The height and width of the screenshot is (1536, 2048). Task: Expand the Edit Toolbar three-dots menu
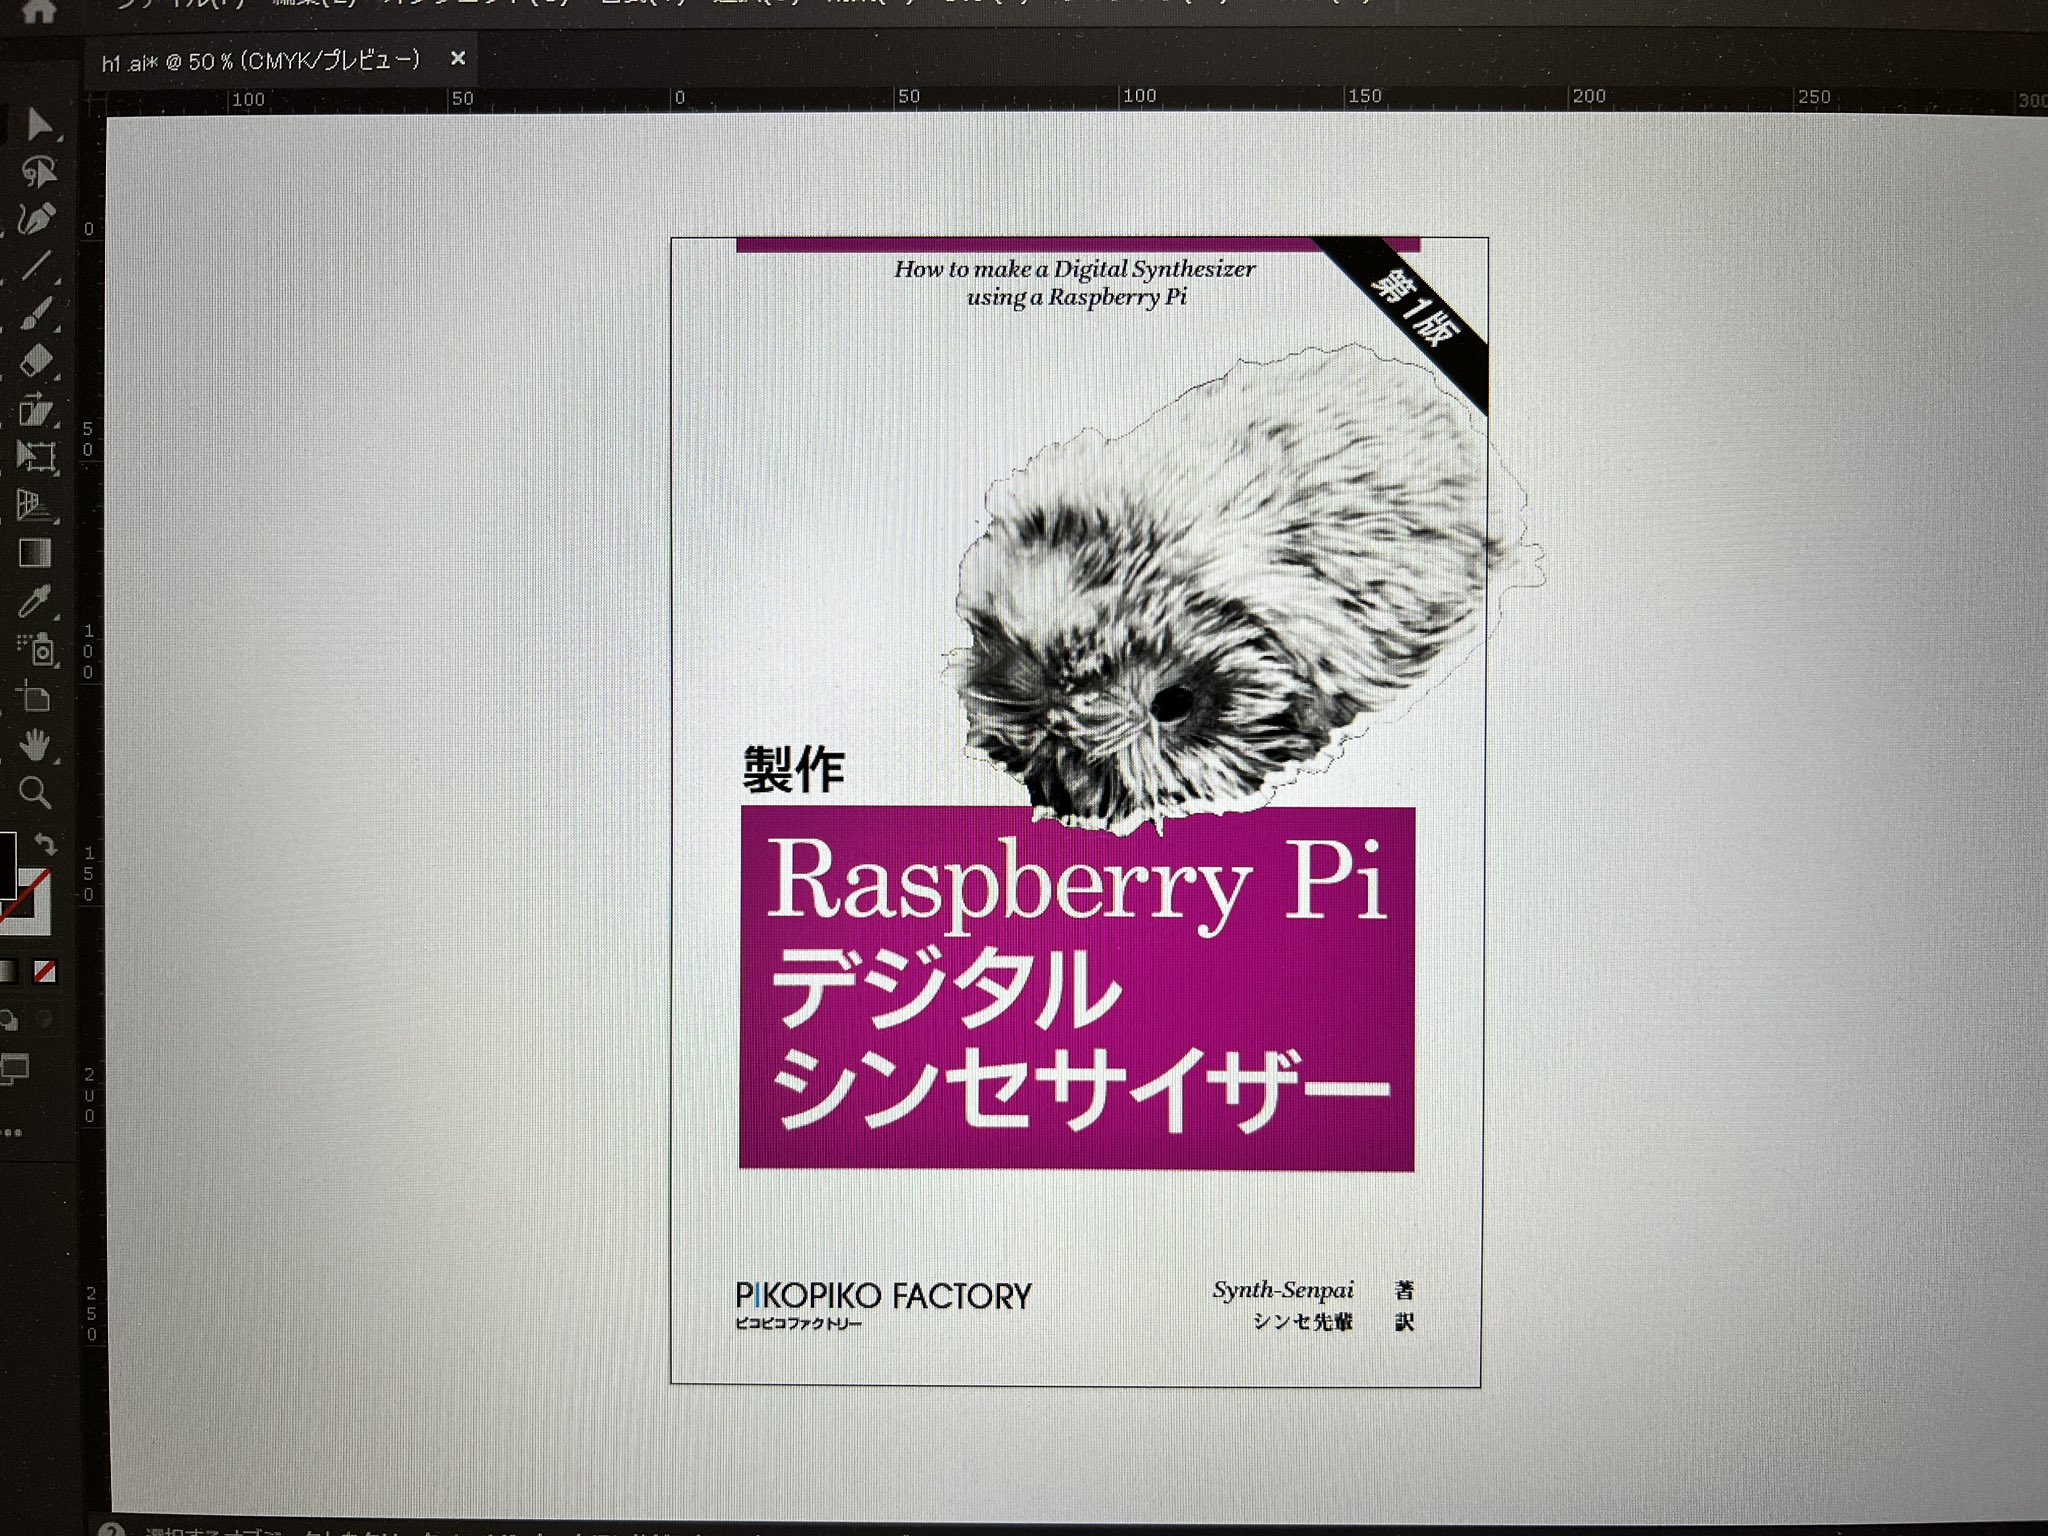10,1133
